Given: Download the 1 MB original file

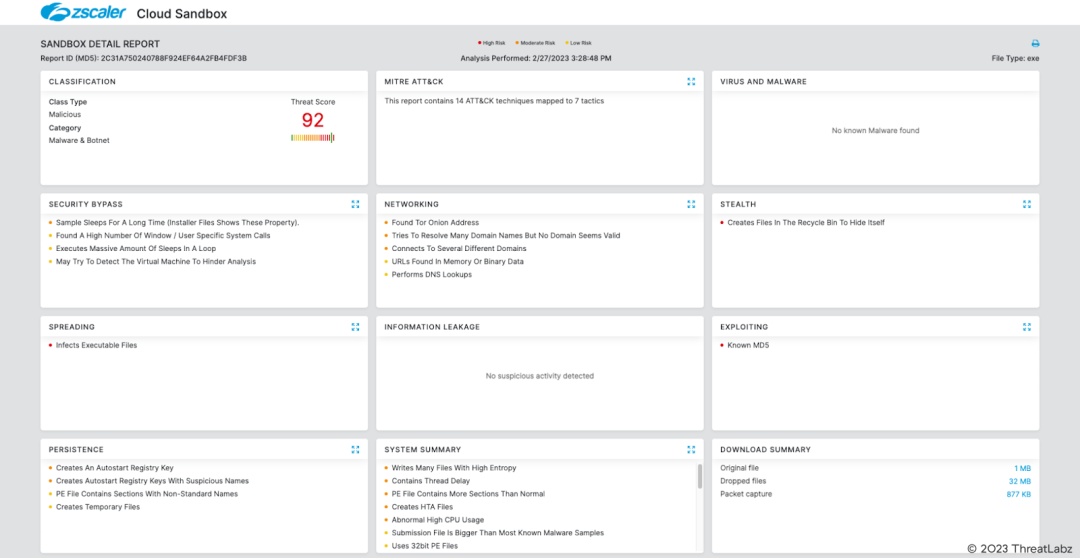Looking at the screenshot, I should click(1022, 468).
